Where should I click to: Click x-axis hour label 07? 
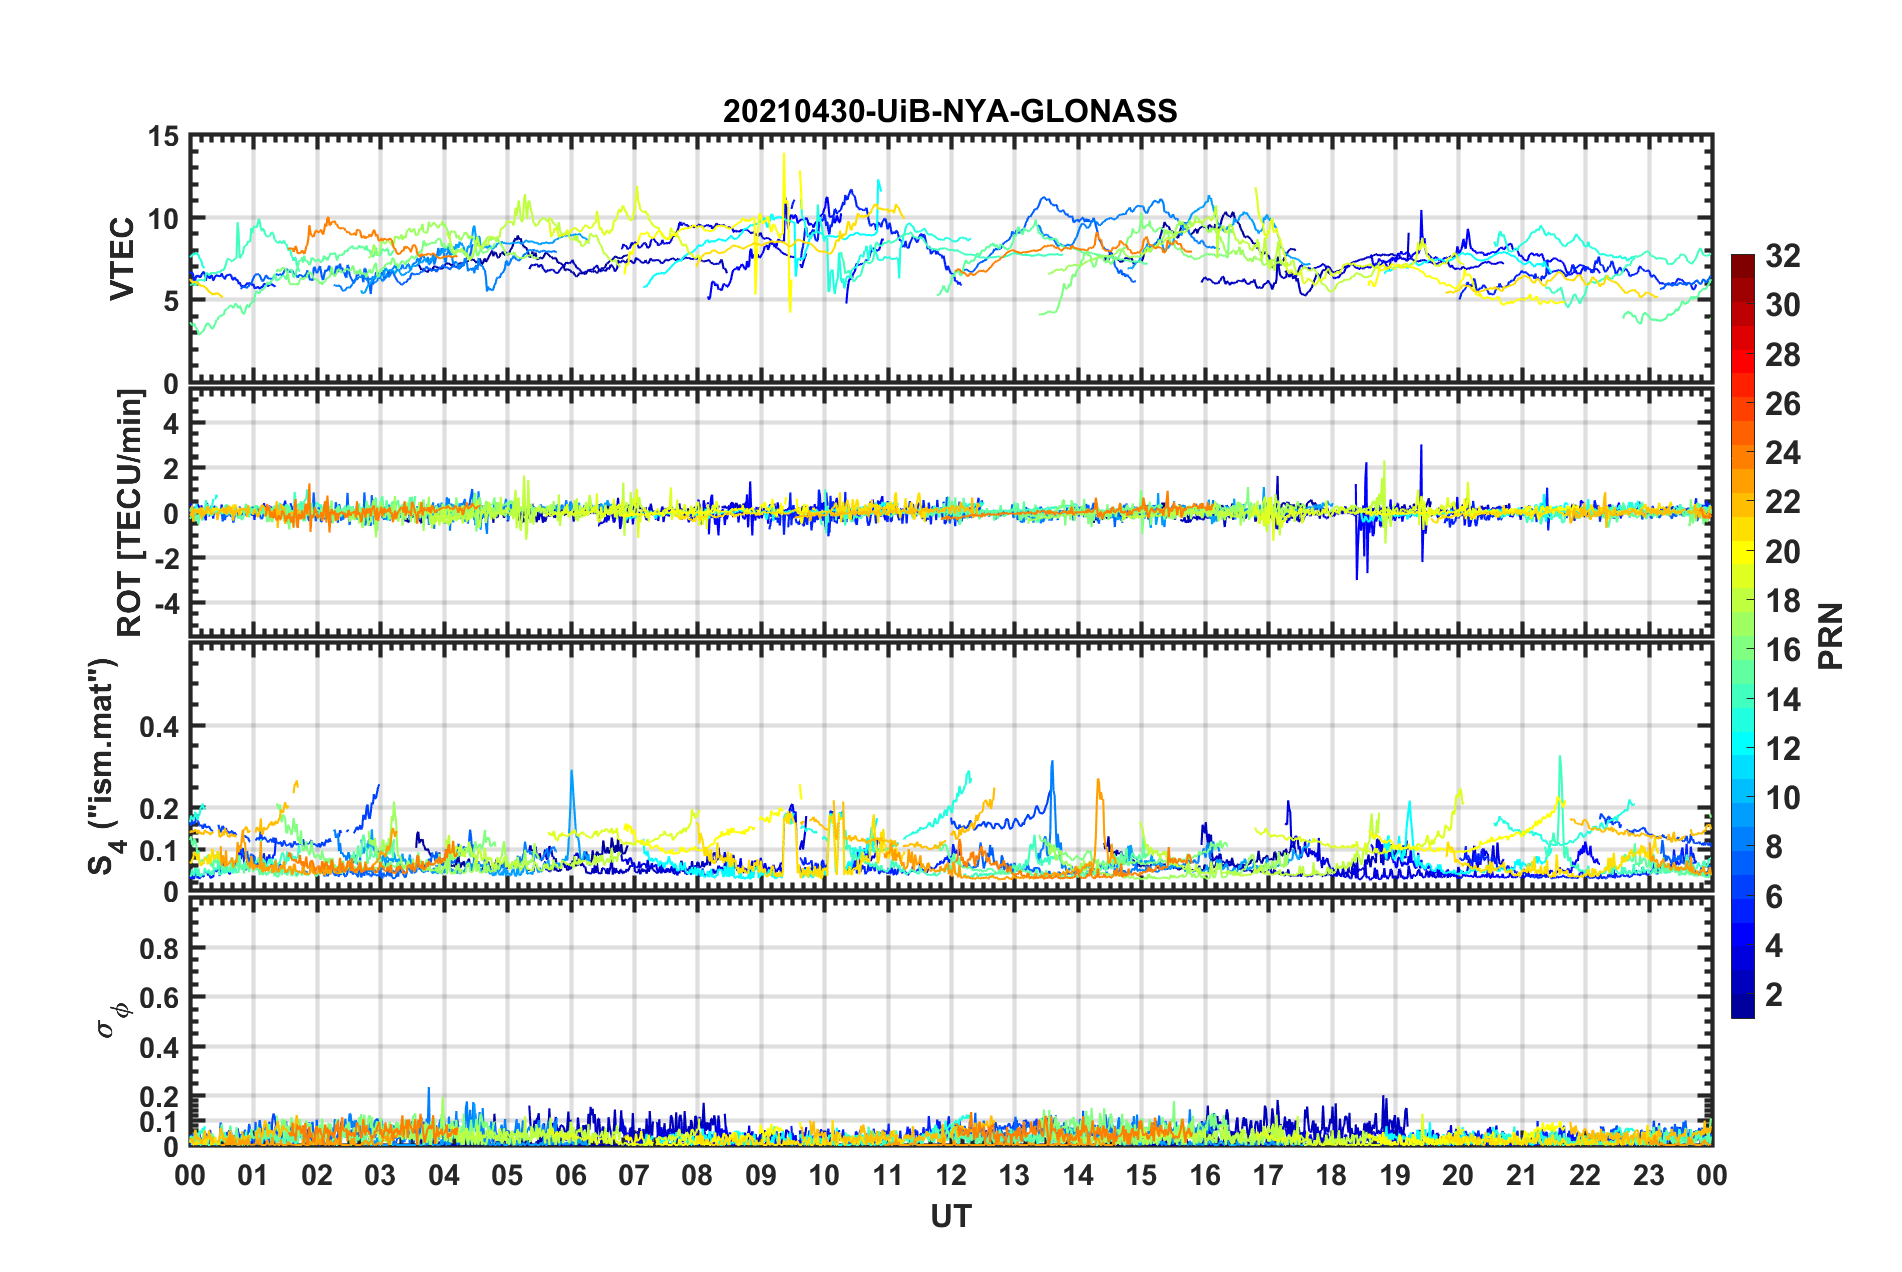pos(634,1175)
